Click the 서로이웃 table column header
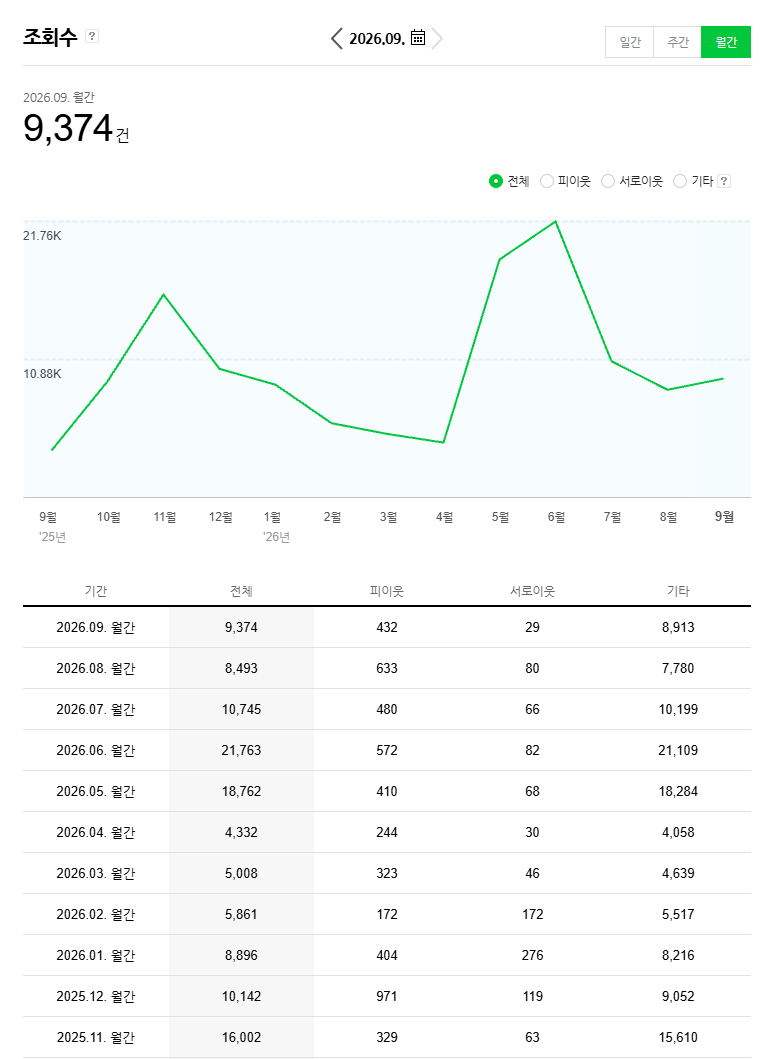This screenshot has height=1059, width=765. click(x=532, y=591)
